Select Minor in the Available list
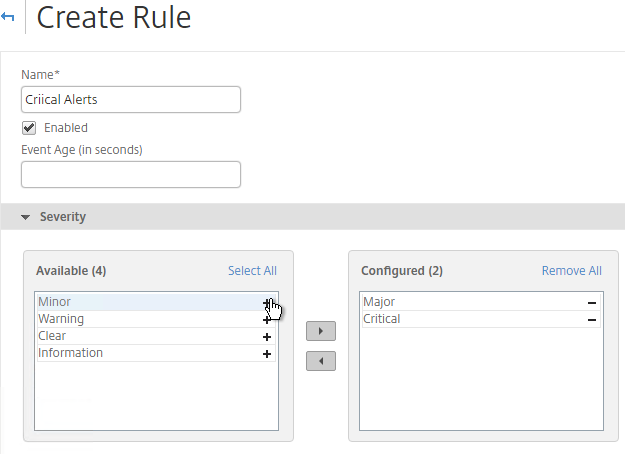This screenshot has width=625, height=454. 156,302
